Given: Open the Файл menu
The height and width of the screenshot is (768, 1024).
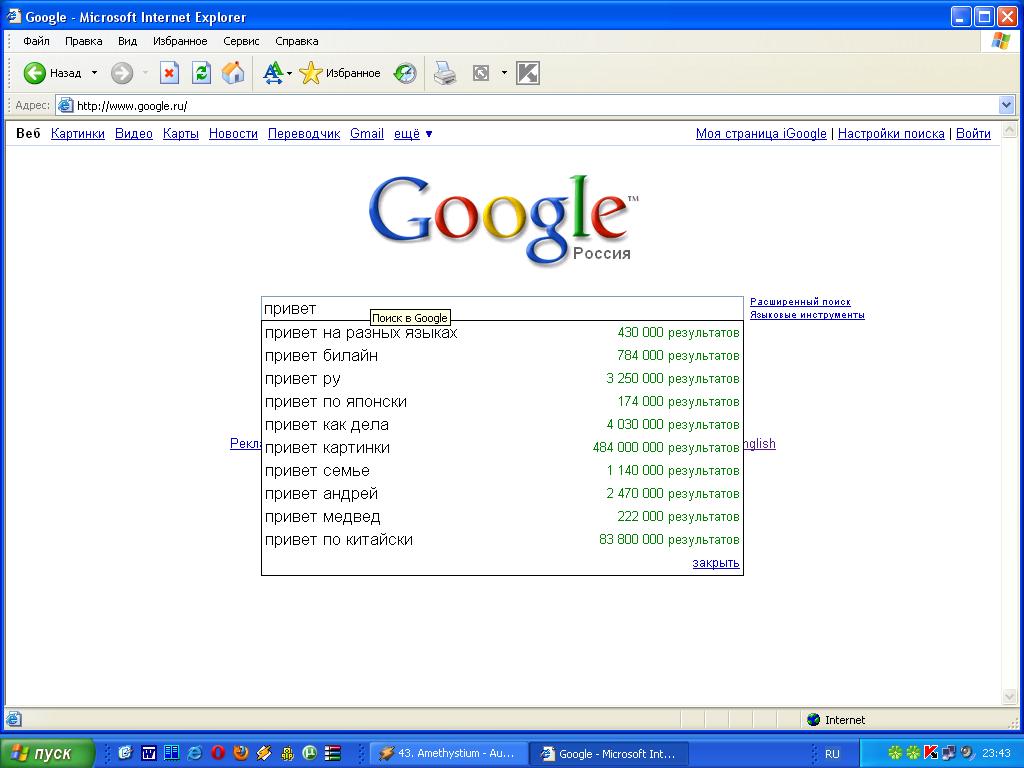Looking at the screenshot, I should [x=37, y=41].
